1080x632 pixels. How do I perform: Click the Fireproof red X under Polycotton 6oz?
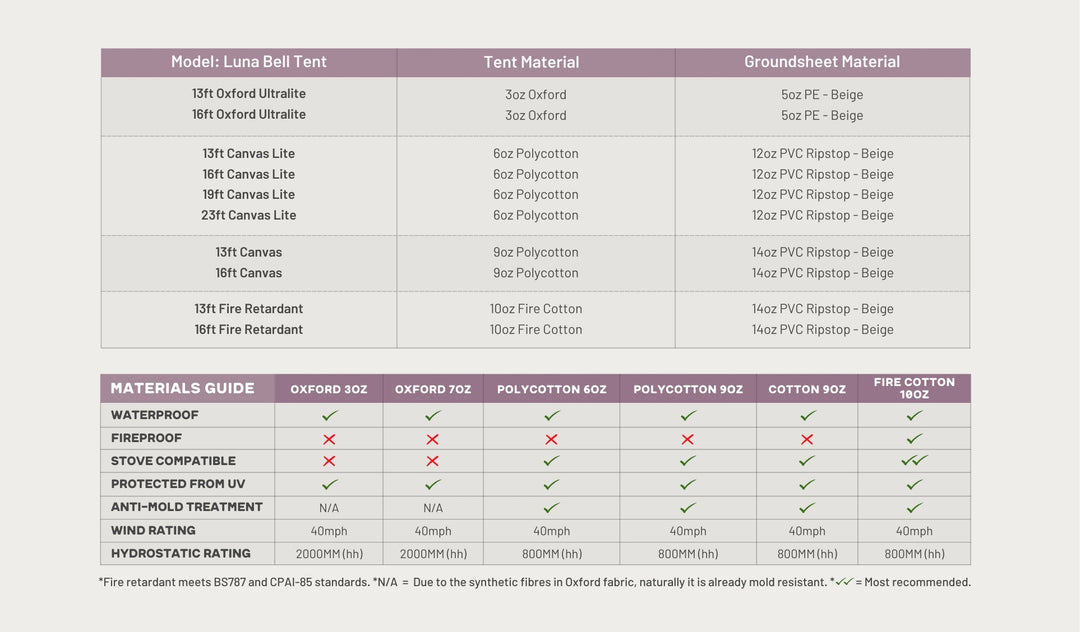tap(551, 439)
